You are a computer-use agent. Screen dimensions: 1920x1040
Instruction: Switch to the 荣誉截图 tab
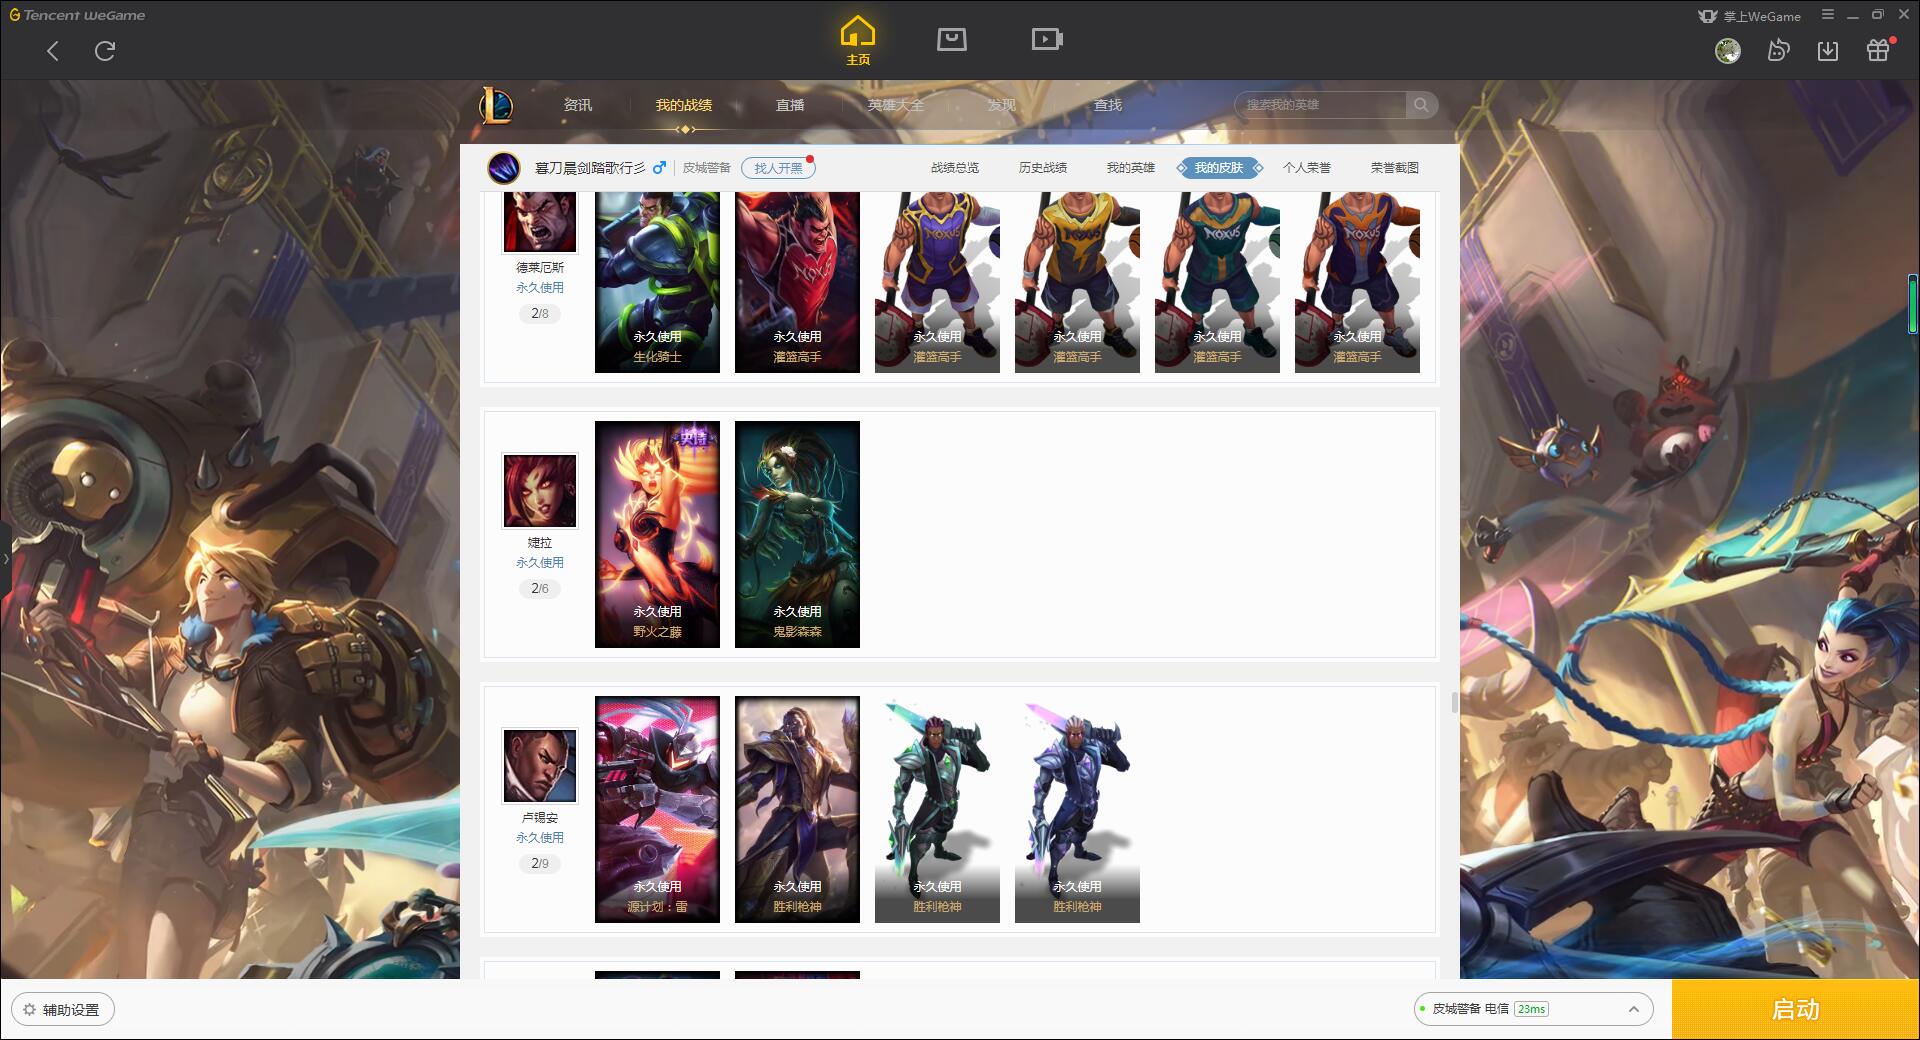[1395, 168]
